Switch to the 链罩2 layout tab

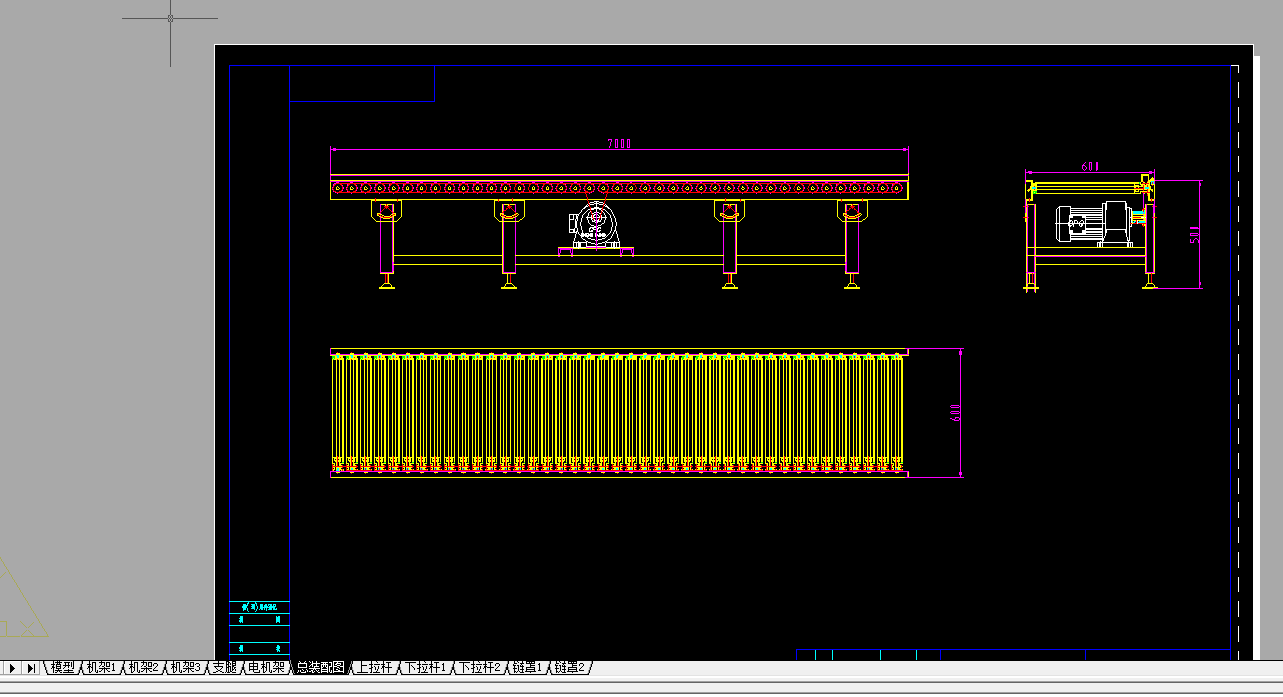(x=570, y=667)
